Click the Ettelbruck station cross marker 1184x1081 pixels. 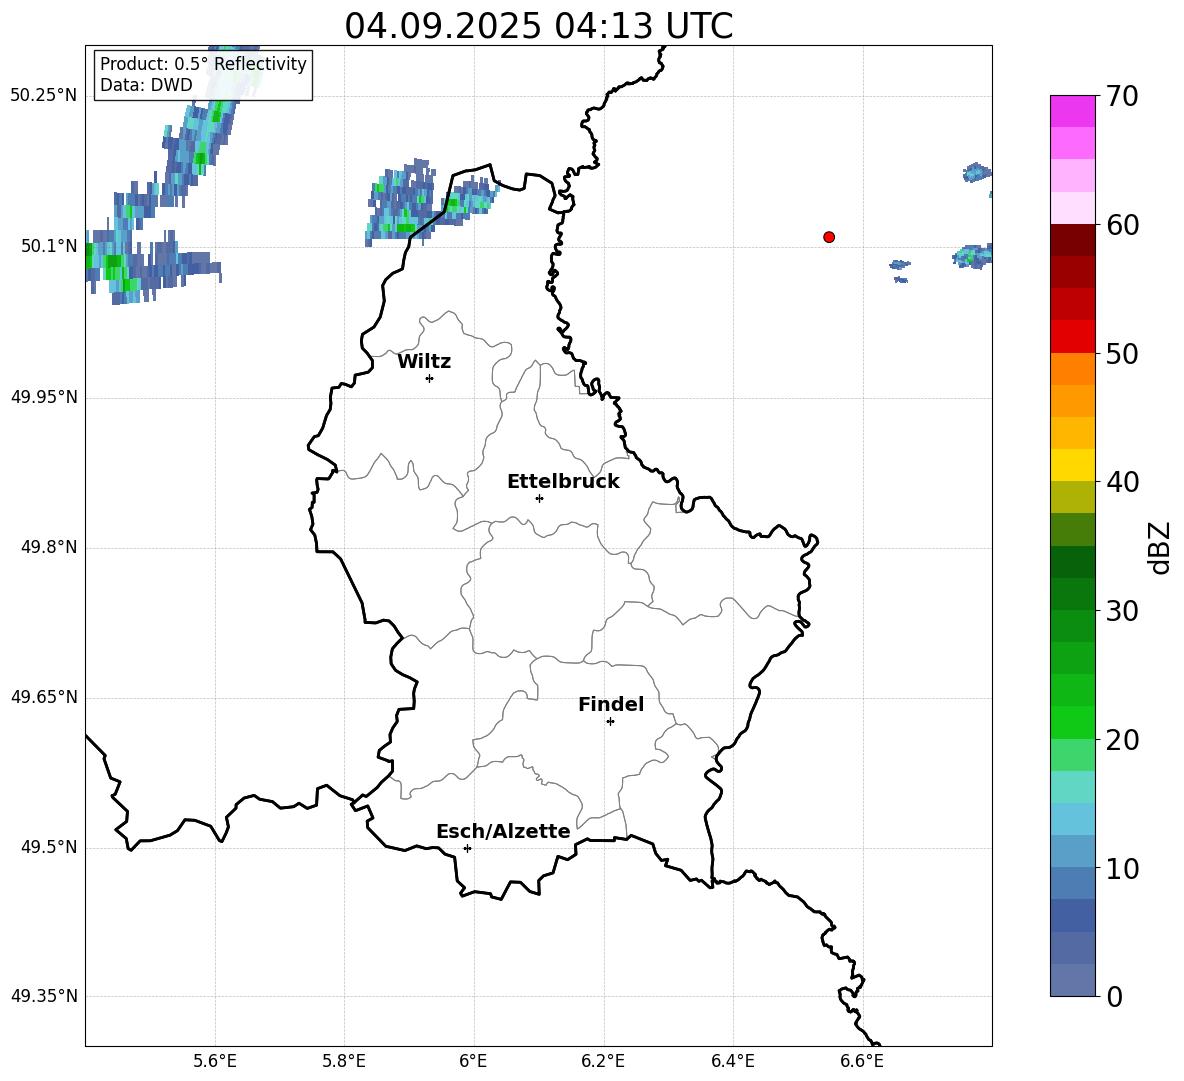click(539, 498)
